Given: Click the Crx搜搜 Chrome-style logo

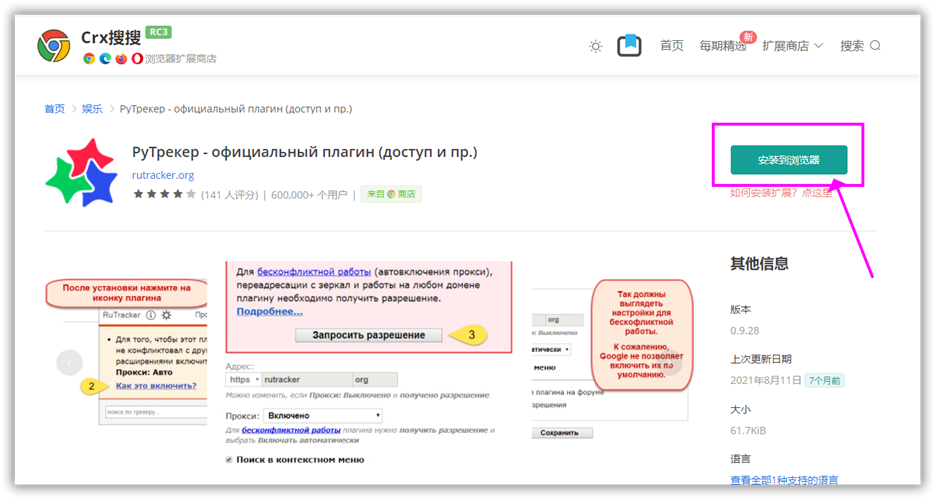Looking at the screenshot, I should click(x=54, y=46).
